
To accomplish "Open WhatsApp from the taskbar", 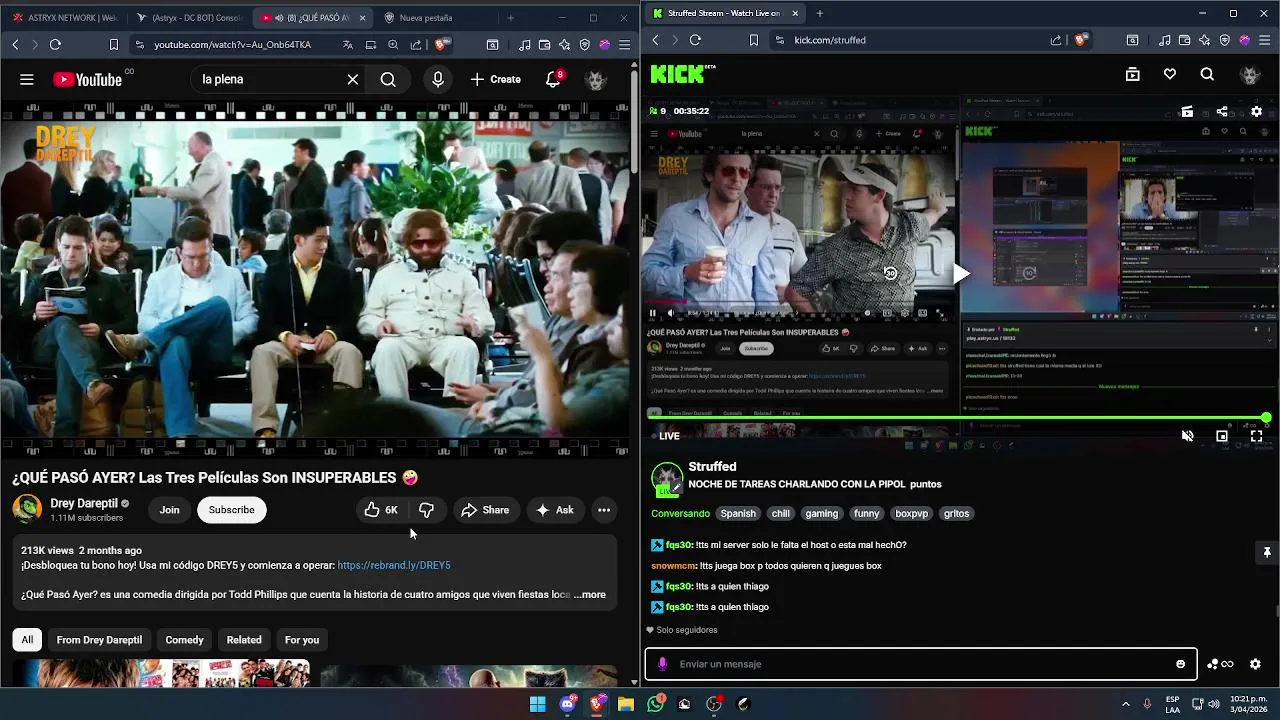I will pos(655,704).
